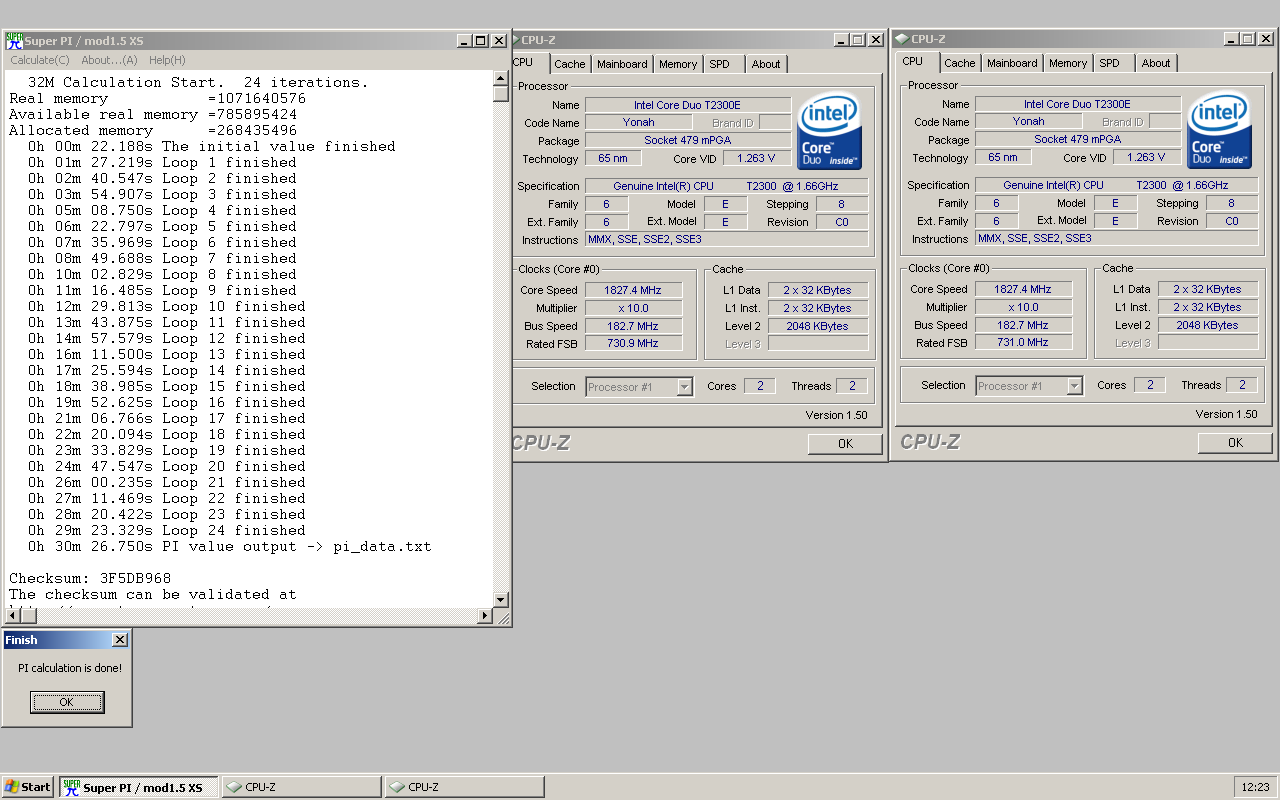Viewport: 1280px width, 800px height.
Task: Maximize the second CPU-Z window
Action: (1250, 39)
